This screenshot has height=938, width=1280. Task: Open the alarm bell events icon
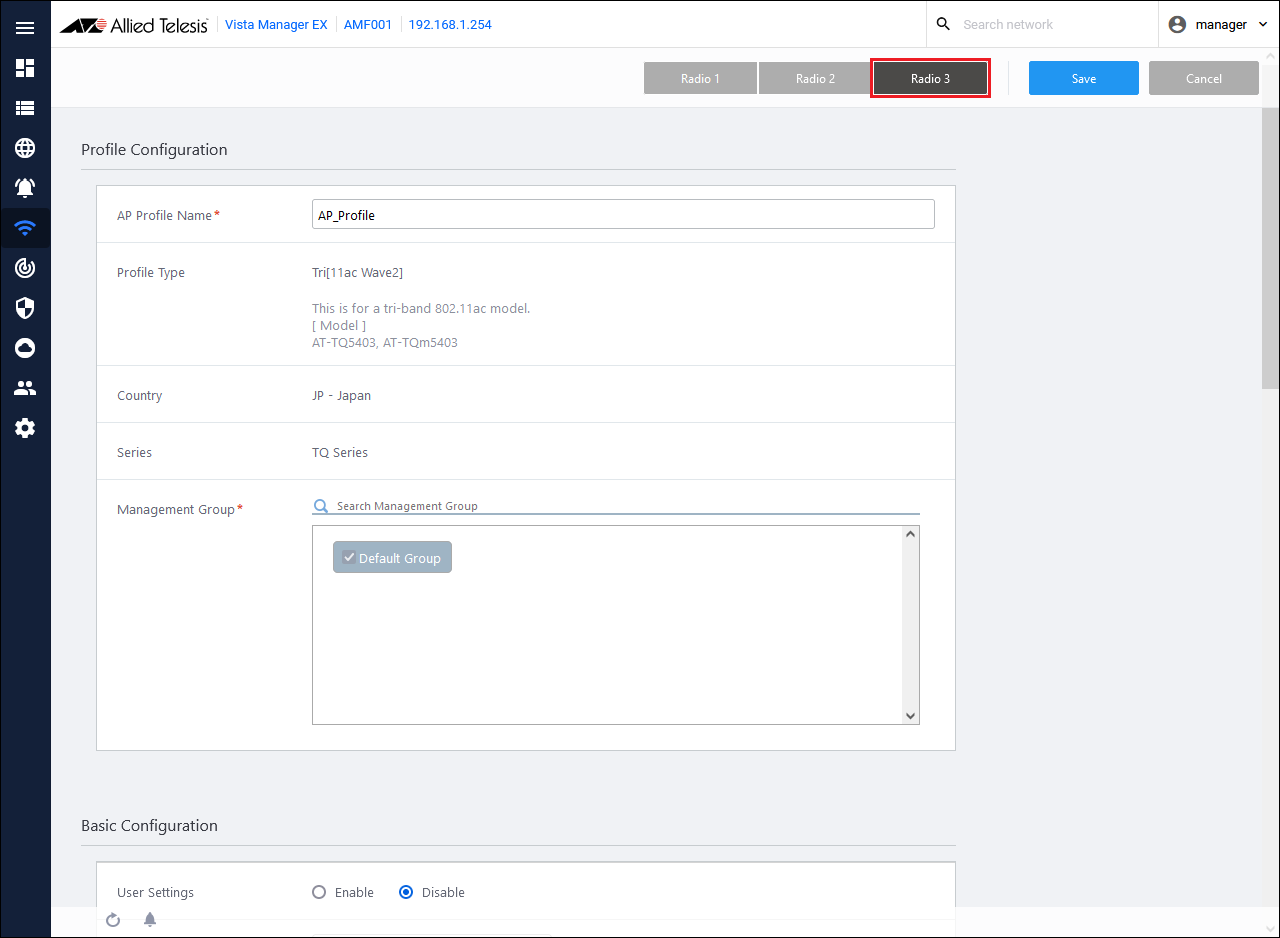click(25, 188)
